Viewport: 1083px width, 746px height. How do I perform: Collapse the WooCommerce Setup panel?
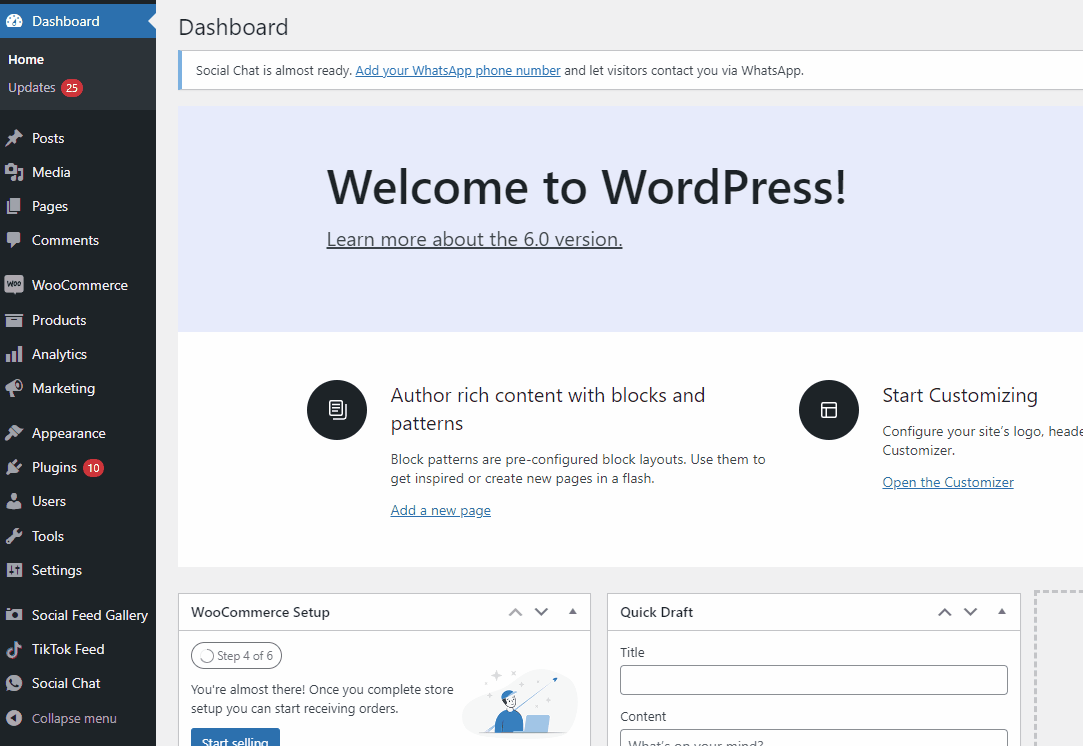tap(573, 612)
